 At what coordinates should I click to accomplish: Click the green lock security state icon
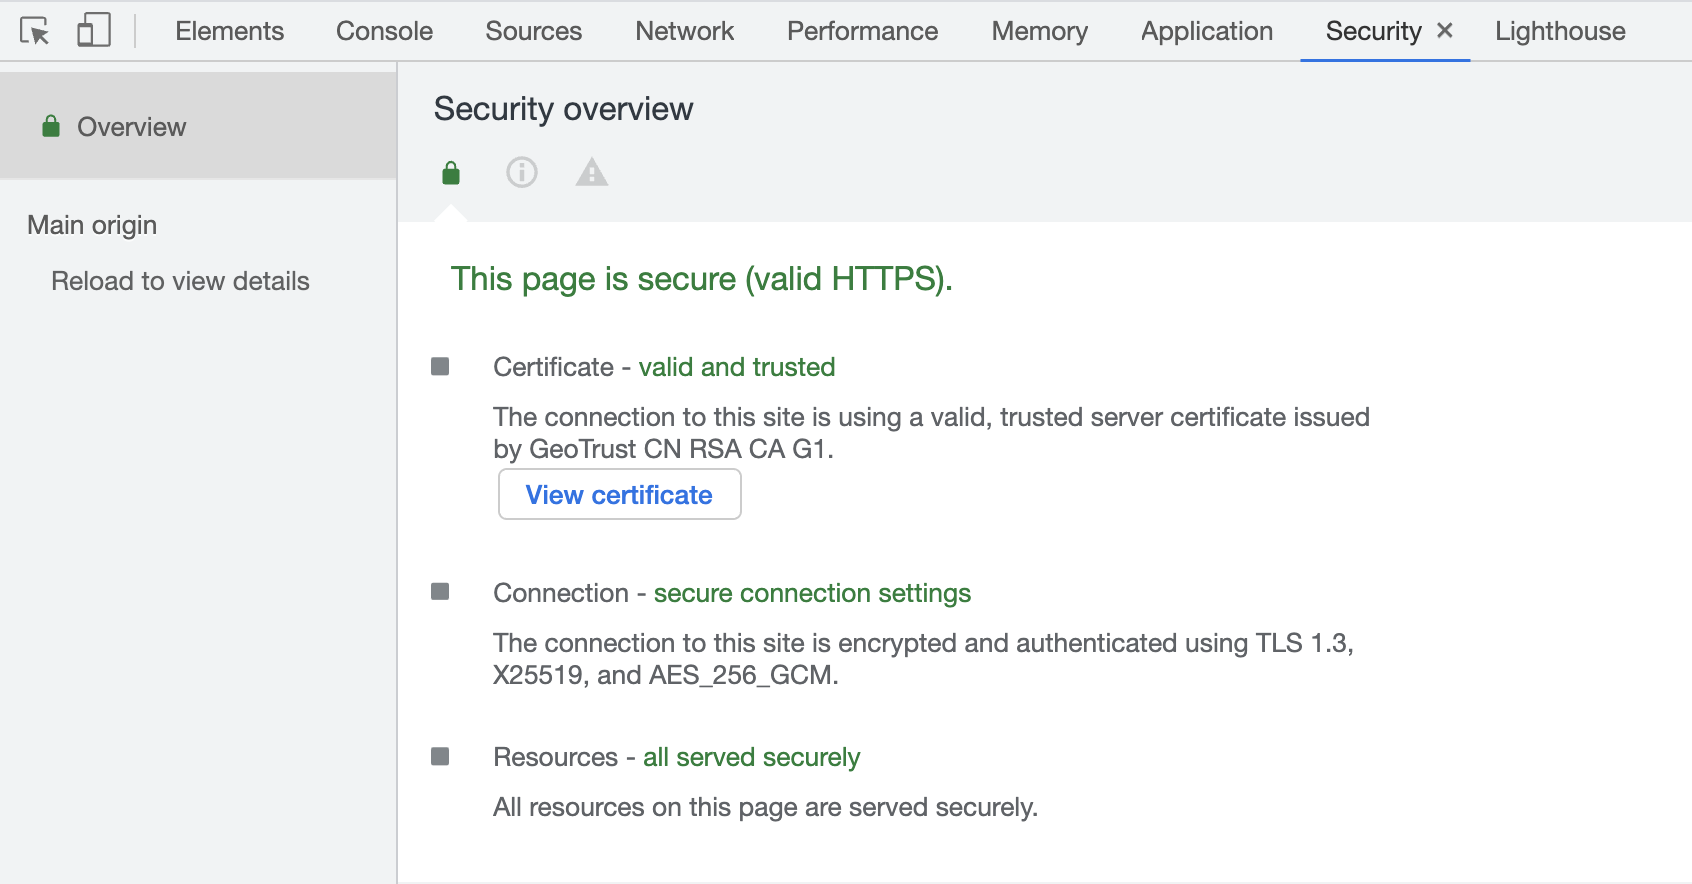(451, 173)
